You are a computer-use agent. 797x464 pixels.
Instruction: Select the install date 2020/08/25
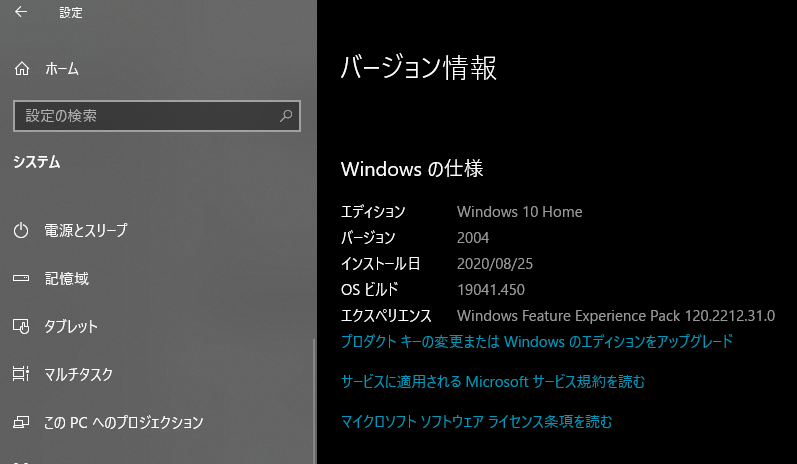(x=495, y=263)
